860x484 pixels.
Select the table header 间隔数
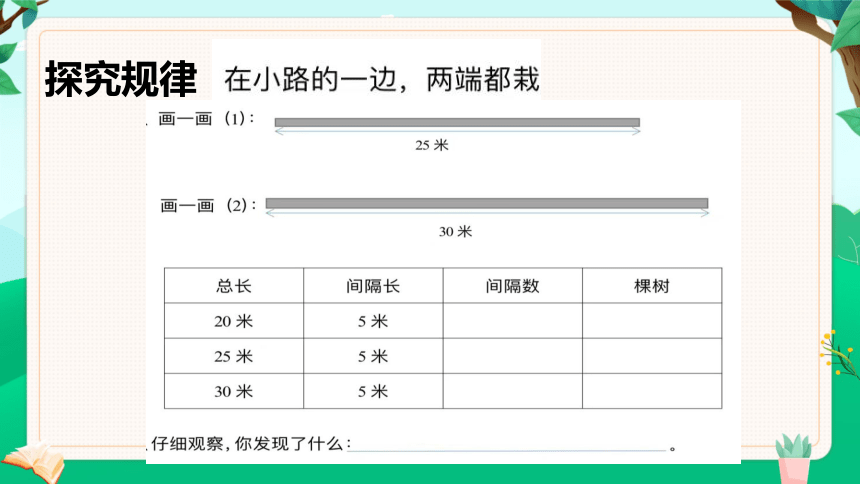pos(512,285)
